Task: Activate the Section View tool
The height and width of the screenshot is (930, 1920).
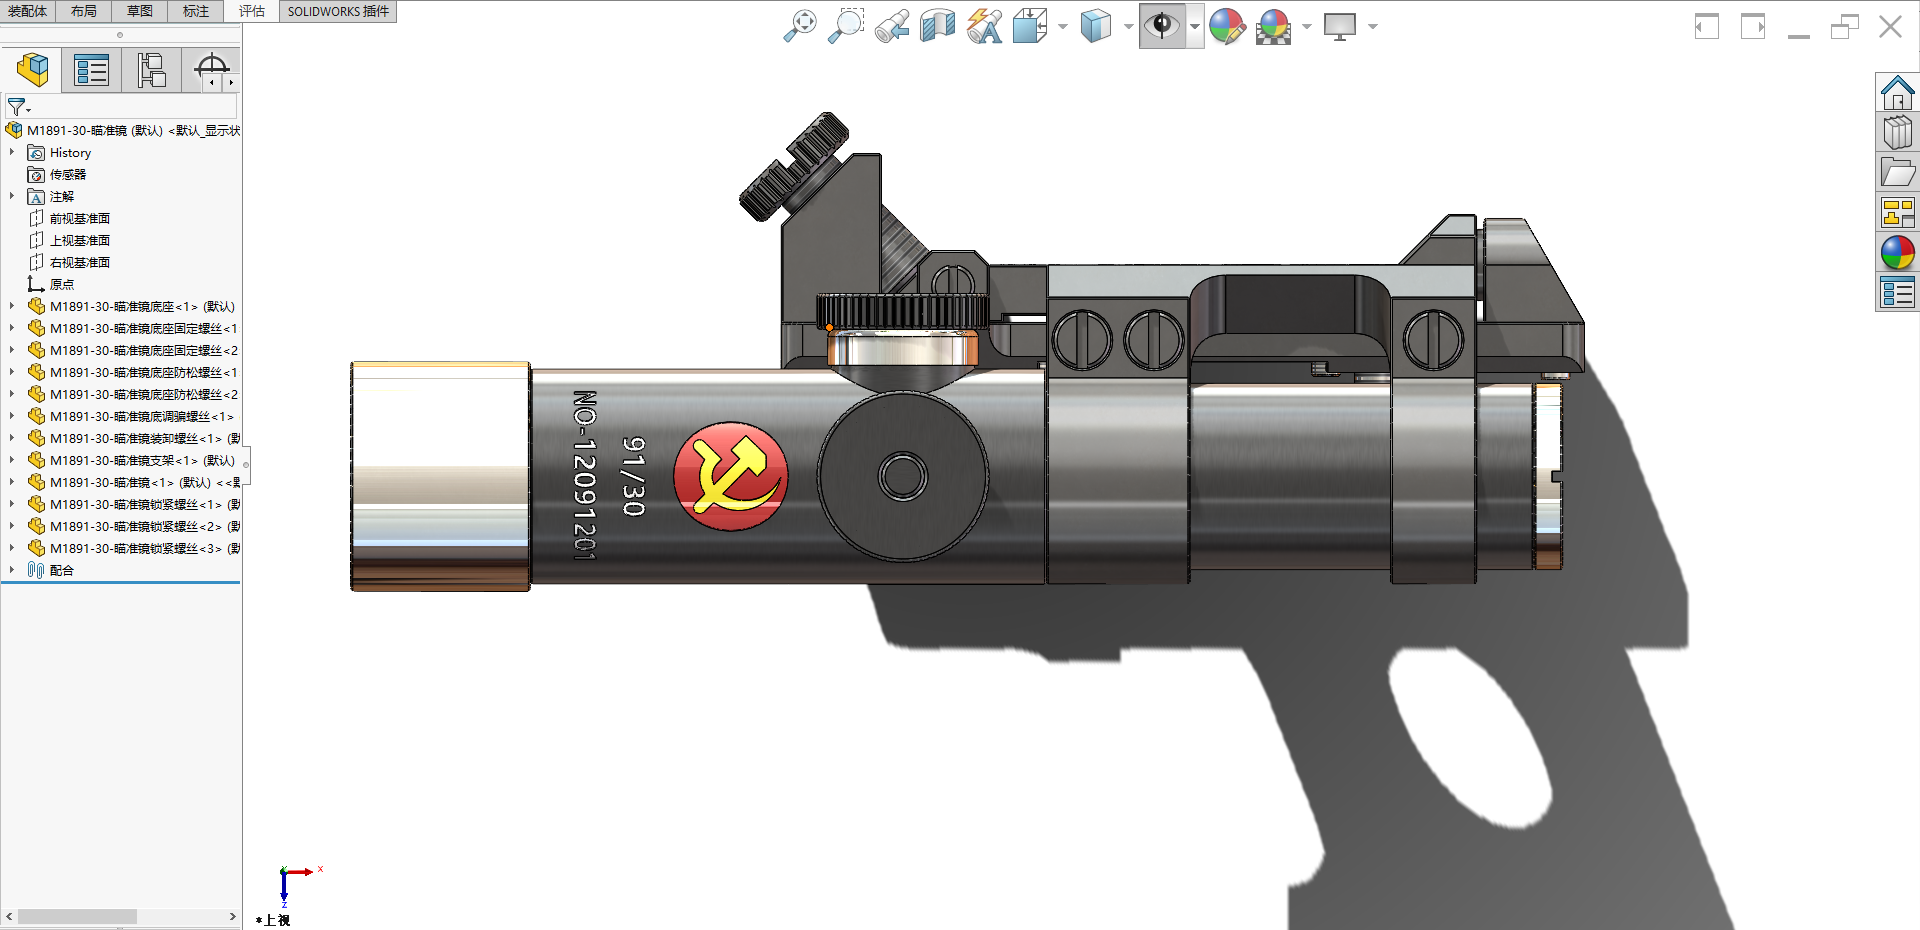Action: [938, 26]
